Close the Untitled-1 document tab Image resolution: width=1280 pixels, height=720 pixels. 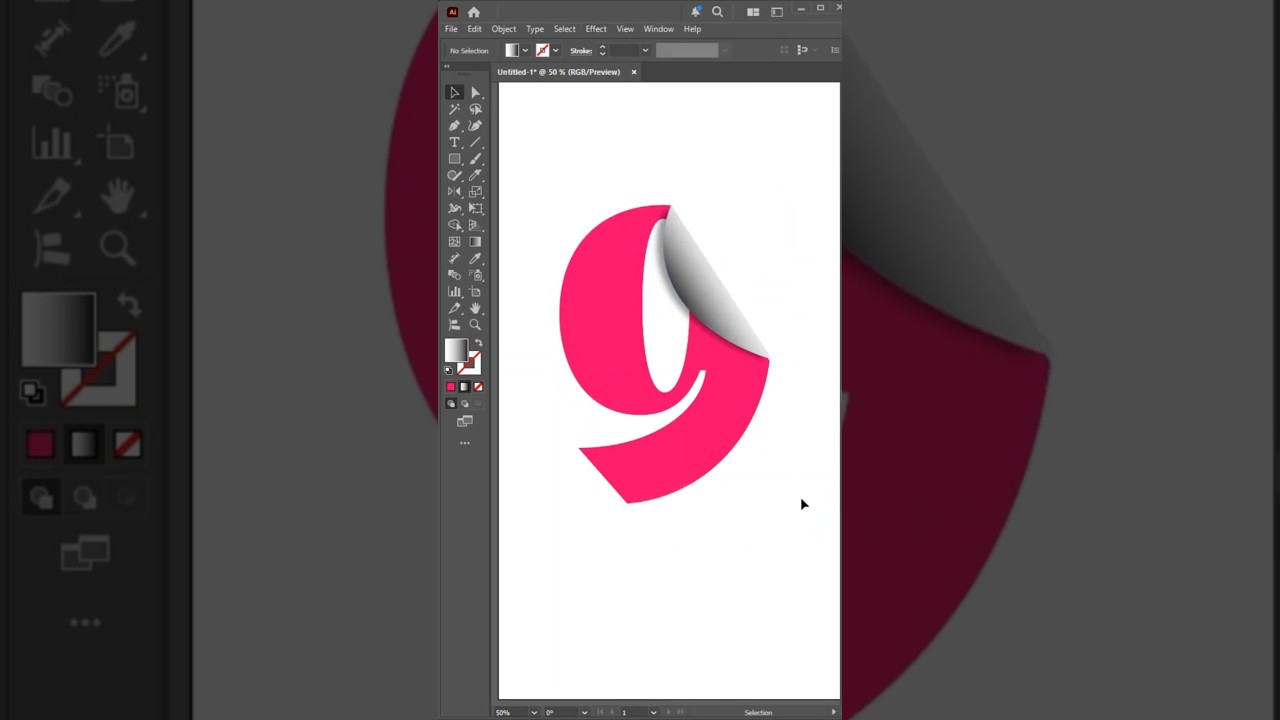click(633, 72)
